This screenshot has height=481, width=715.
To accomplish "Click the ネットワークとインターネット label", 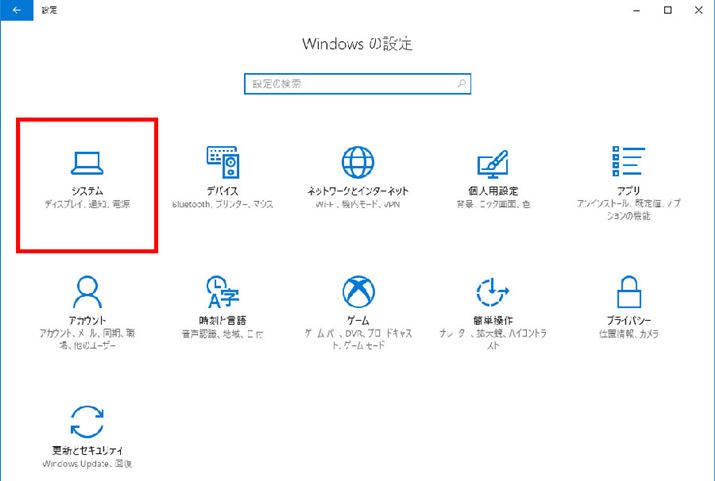I will (x=358, y=191).
